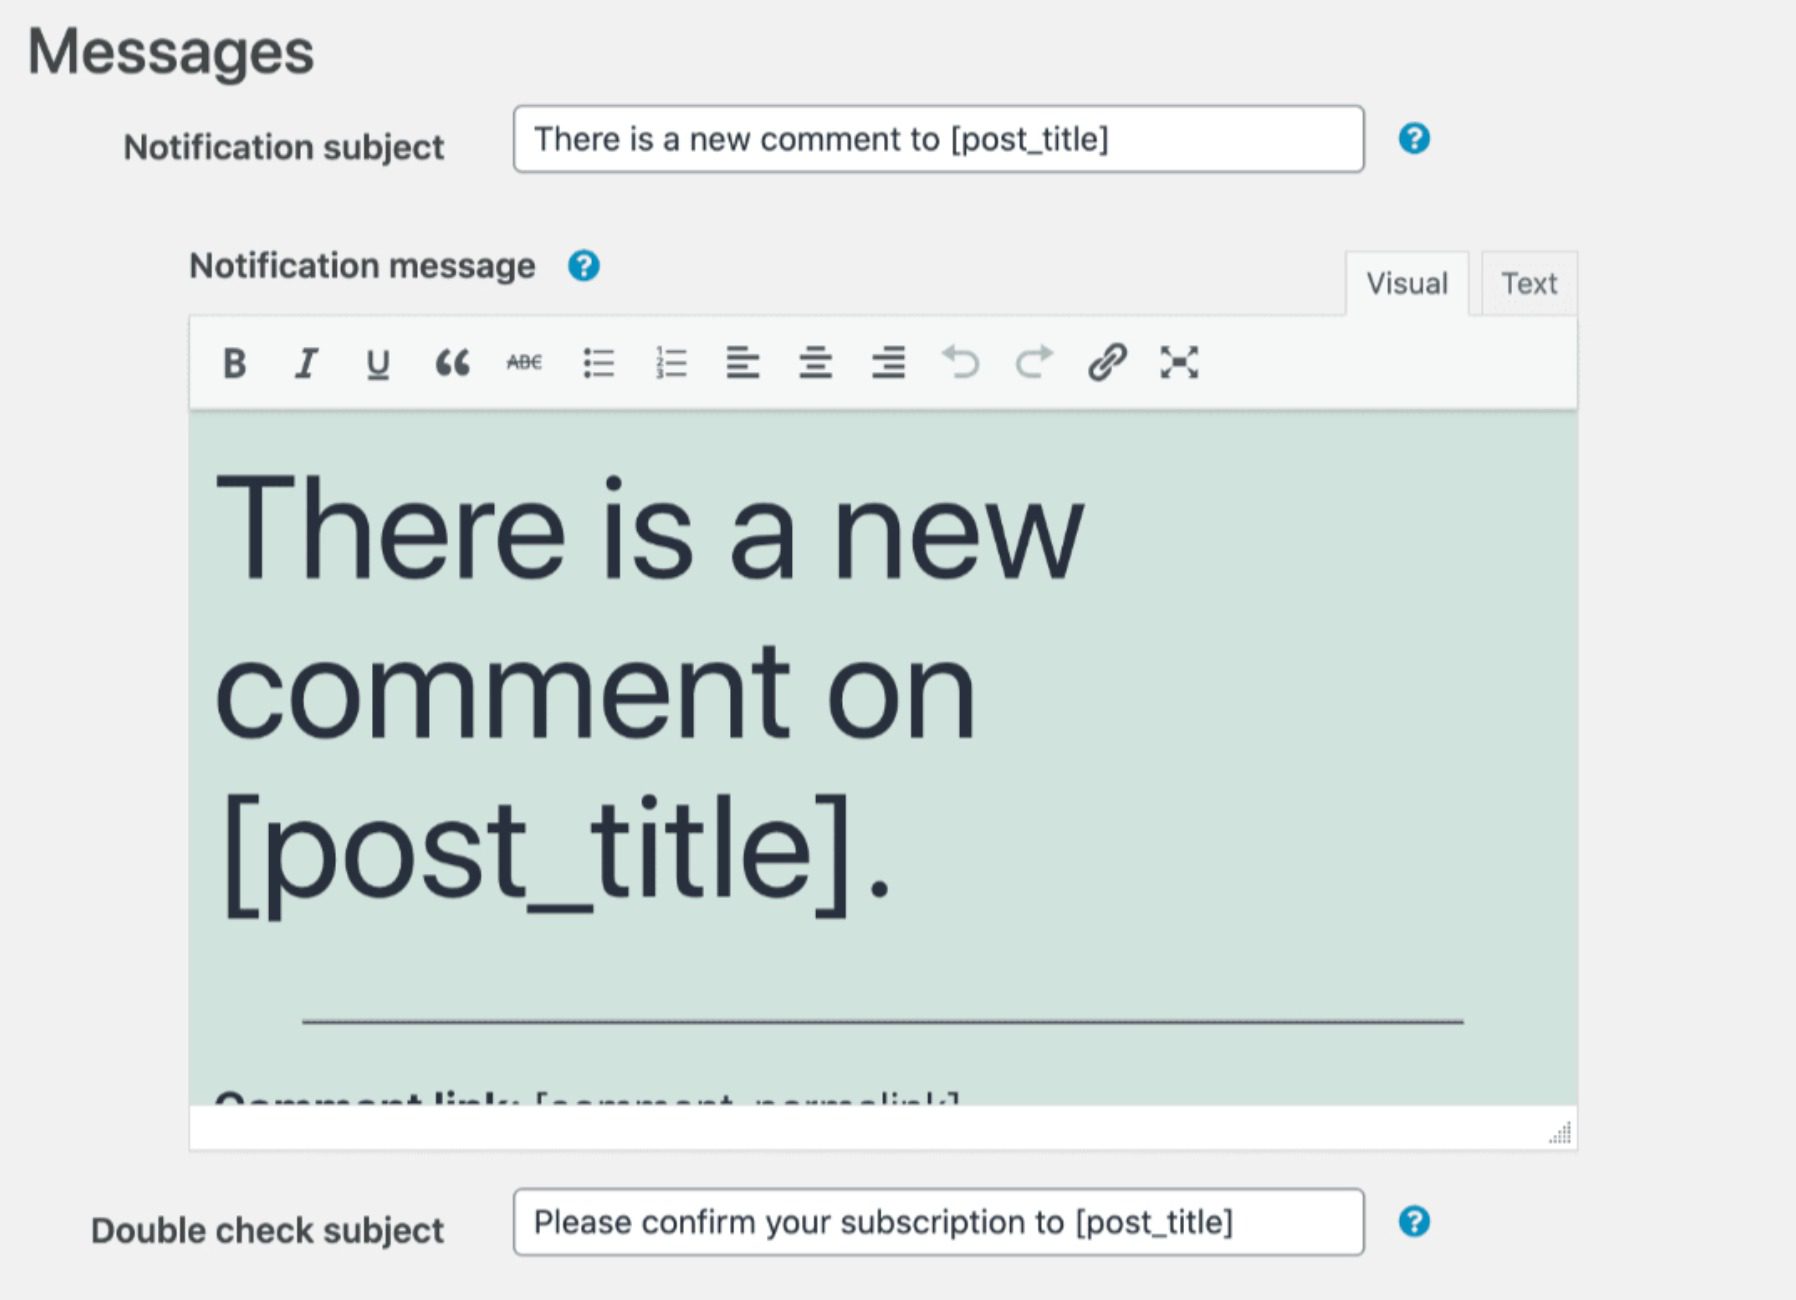The width and height of the screenshot is (1796, 1300).
Task: Insert a hyperlink in the message
Action: pyautogui.click(x=1108, y=363)
